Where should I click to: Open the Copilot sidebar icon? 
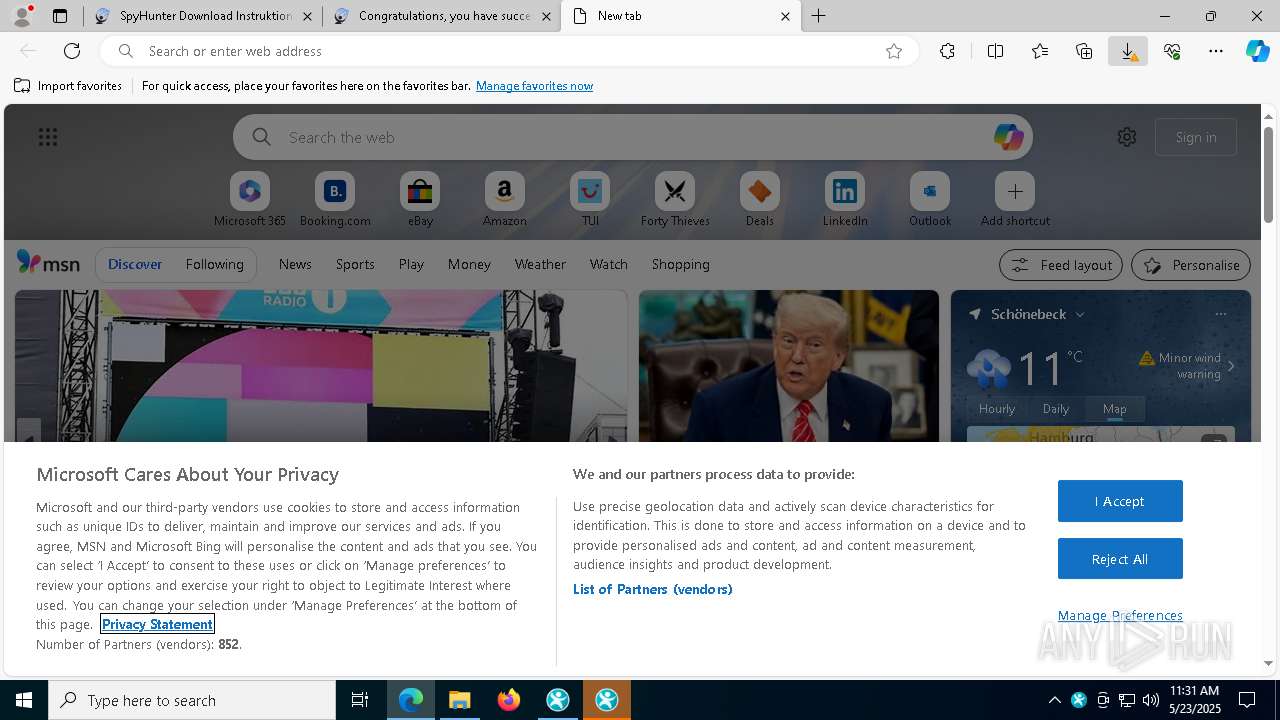click(x=1257, y=51)
